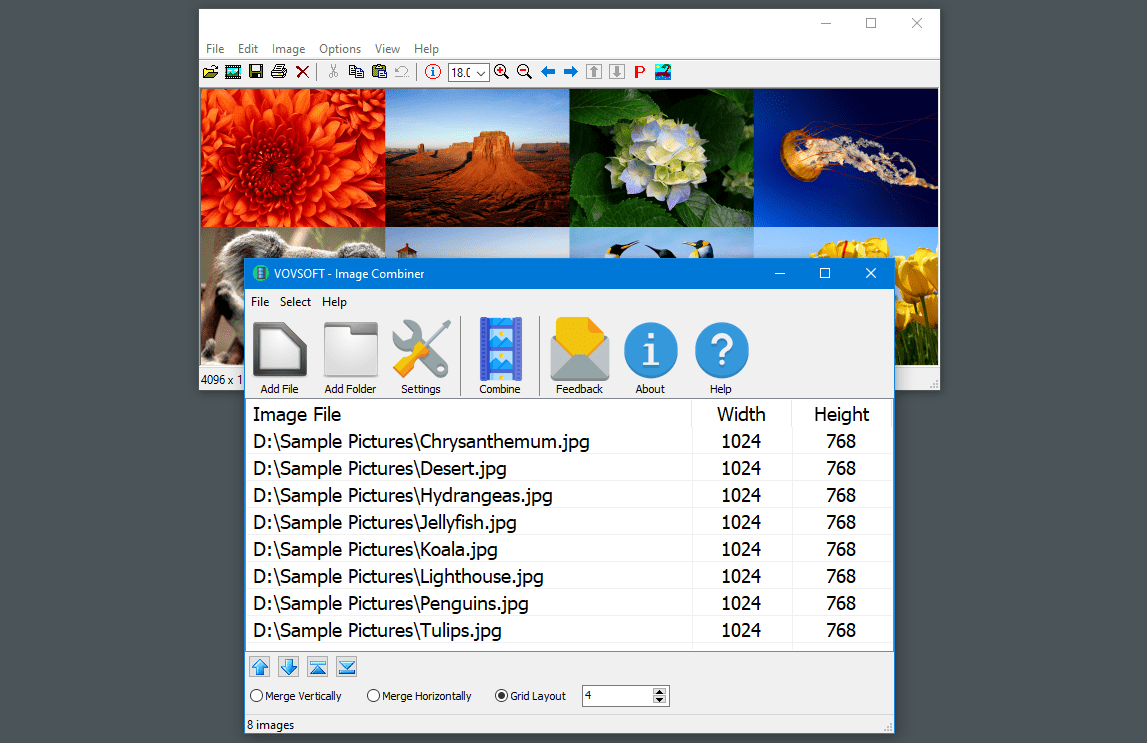Select the Merge Vertically option
This screenshot has width=1147, height=743.
257,695
